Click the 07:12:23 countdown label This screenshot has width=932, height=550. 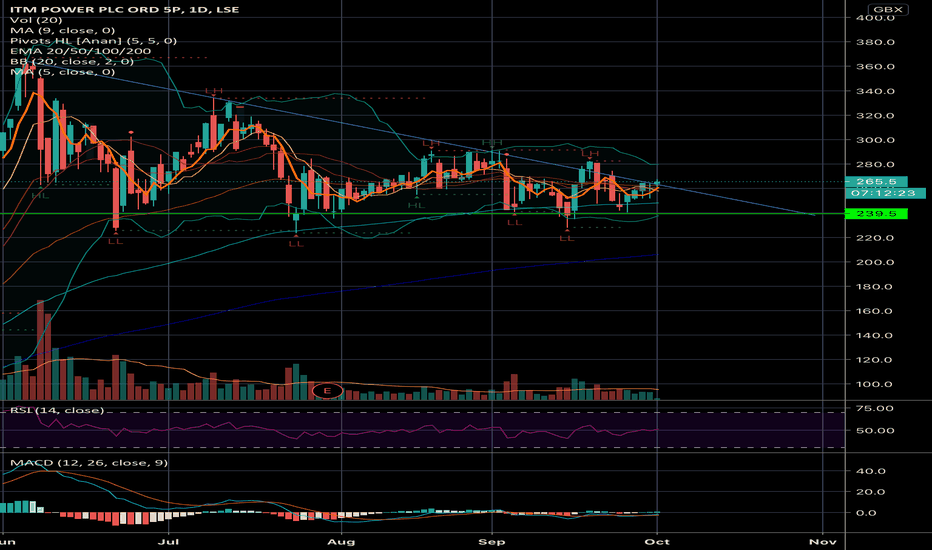(x=885, y=193)
